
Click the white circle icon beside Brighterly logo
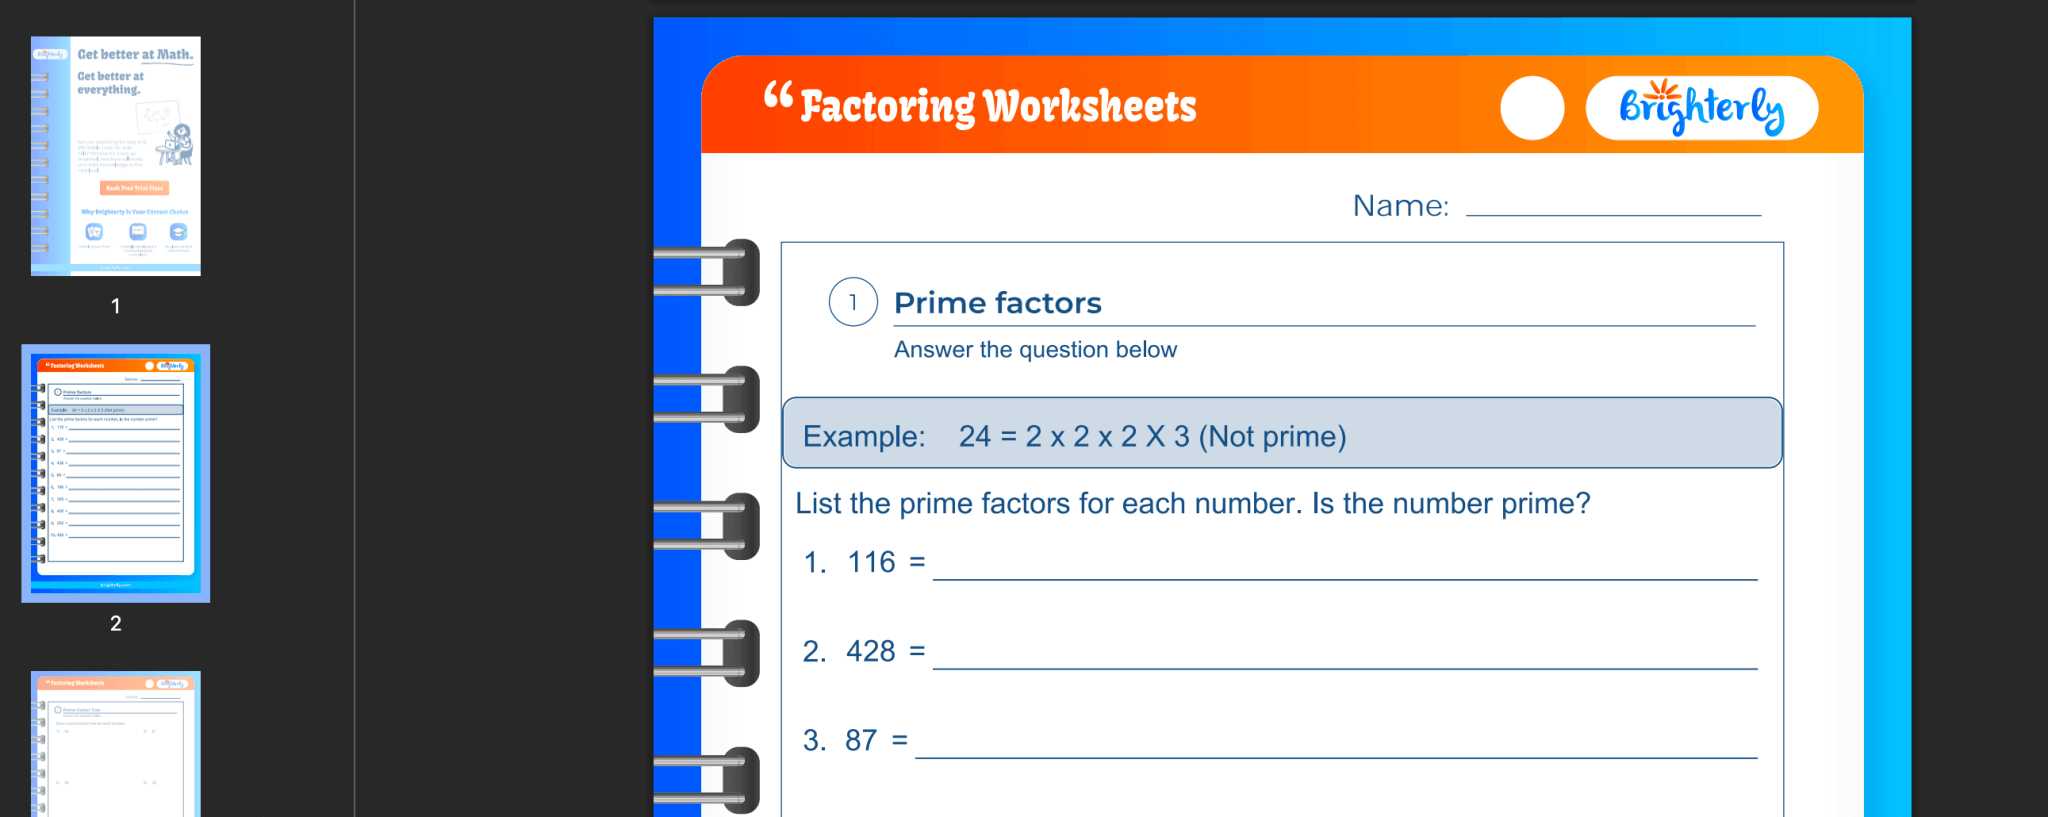click(x=1532, y=107)
